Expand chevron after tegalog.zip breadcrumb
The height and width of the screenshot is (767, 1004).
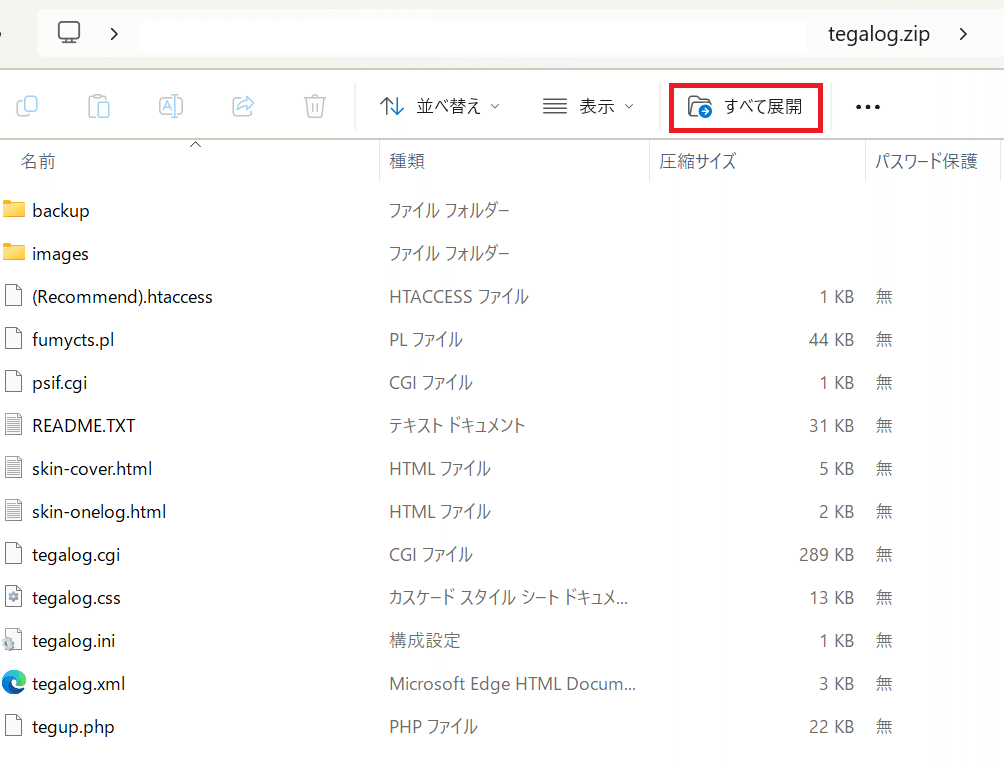pos(963,34)
